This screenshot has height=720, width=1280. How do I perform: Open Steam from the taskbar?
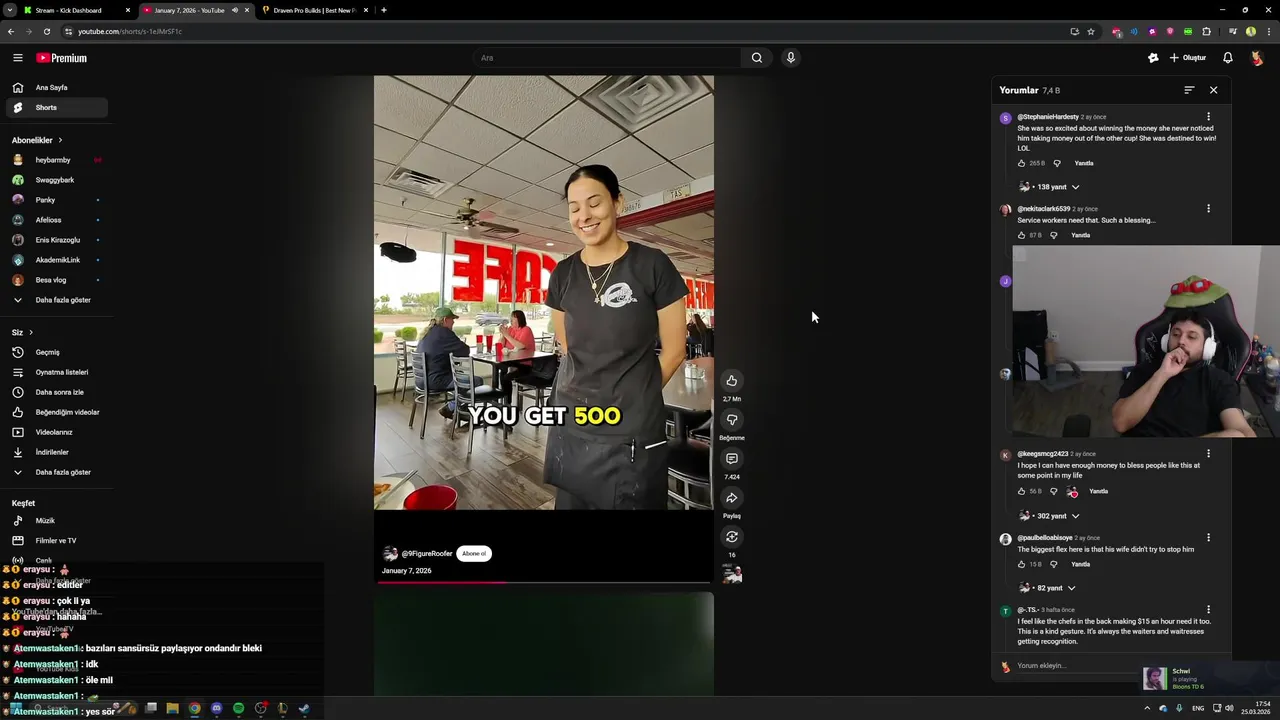[304, 708]
